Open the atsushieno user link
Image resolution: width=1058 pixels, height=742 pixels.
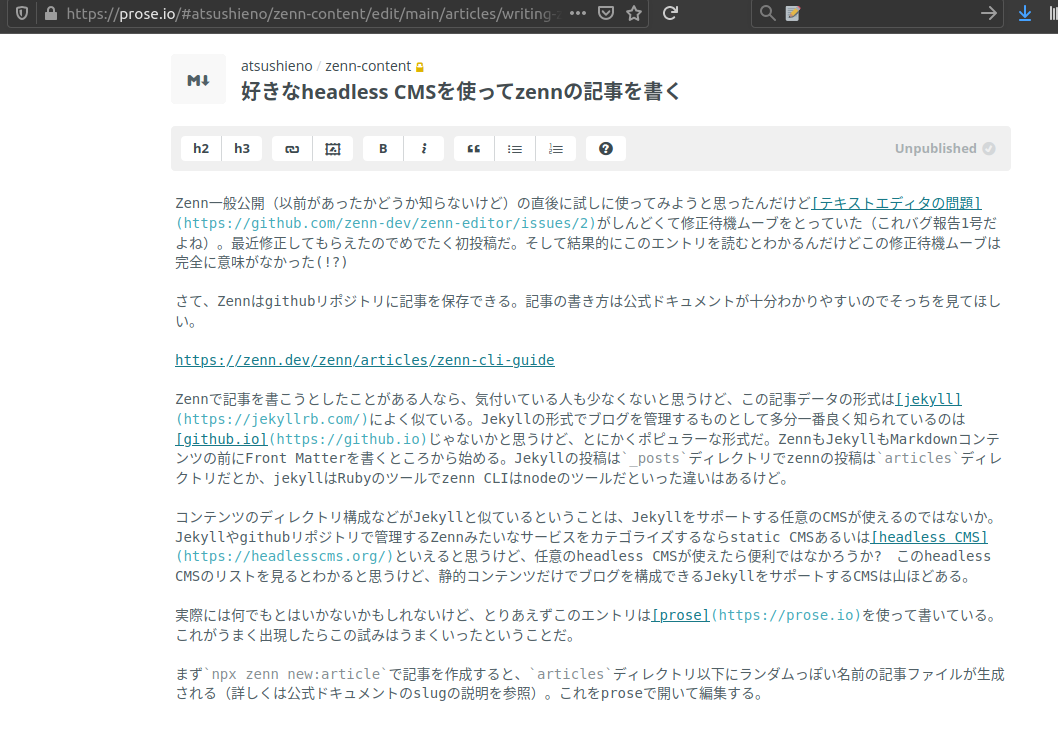click(x=277, y=66)
